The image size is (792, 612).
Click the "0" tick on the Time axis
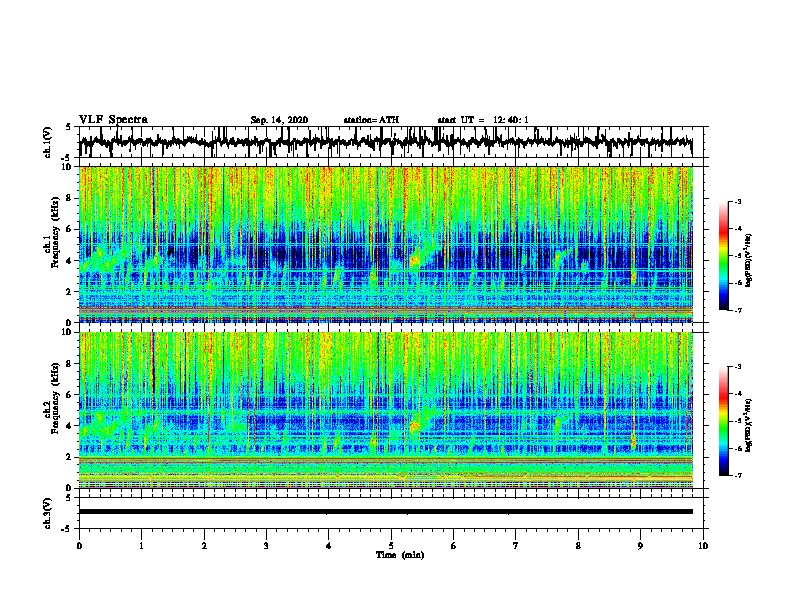coord(79,546)
